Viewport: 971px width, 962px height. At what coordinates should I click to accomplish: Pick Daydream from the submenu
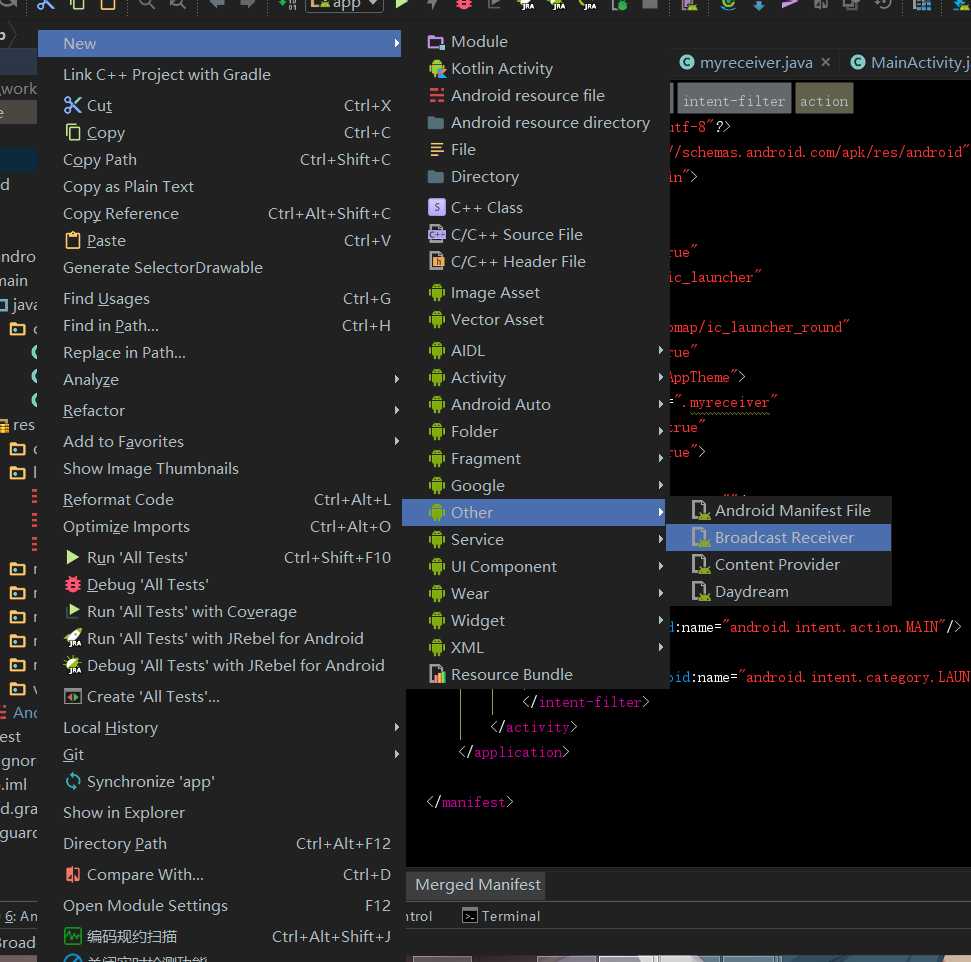click(x=778, y=592)
